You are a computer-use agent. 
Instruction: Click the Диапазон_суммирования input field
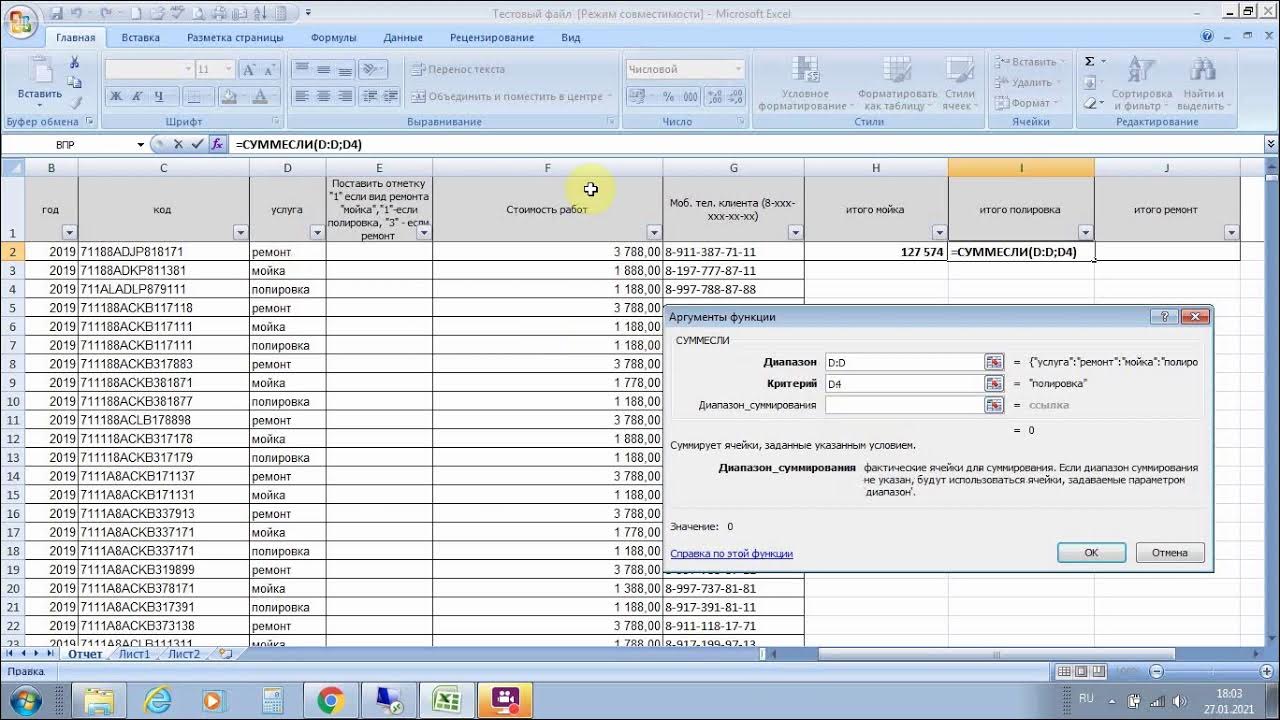904,405
